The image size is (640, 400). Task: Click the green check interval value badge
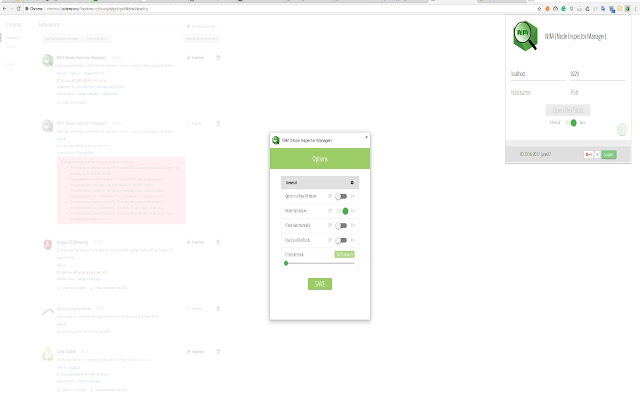coord(344,254)
